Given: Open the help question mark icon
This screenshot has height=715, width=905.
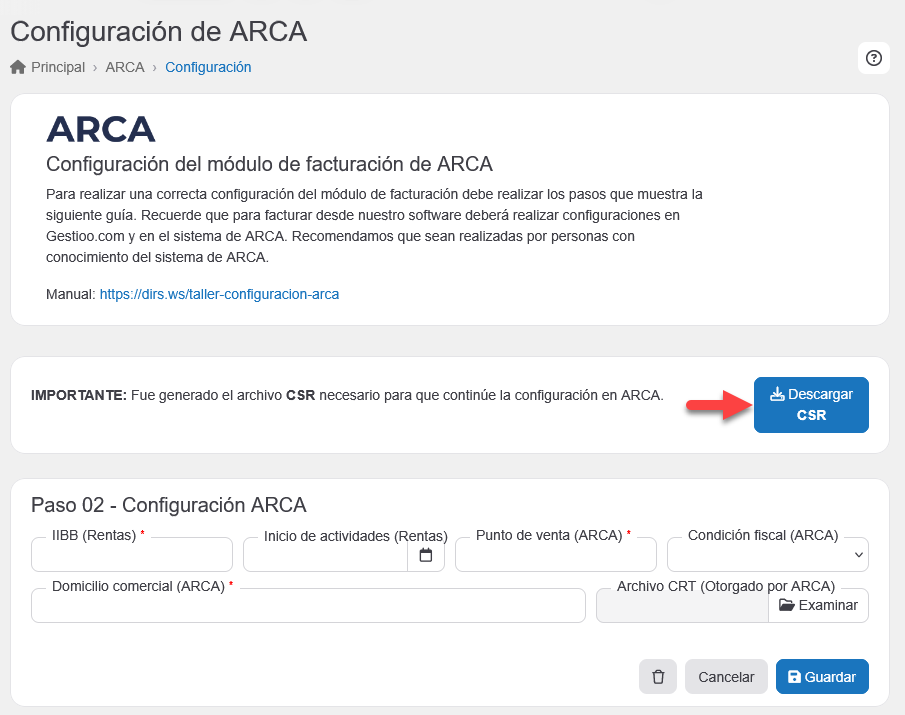Looking at the screenshot, I should point(873,58).
